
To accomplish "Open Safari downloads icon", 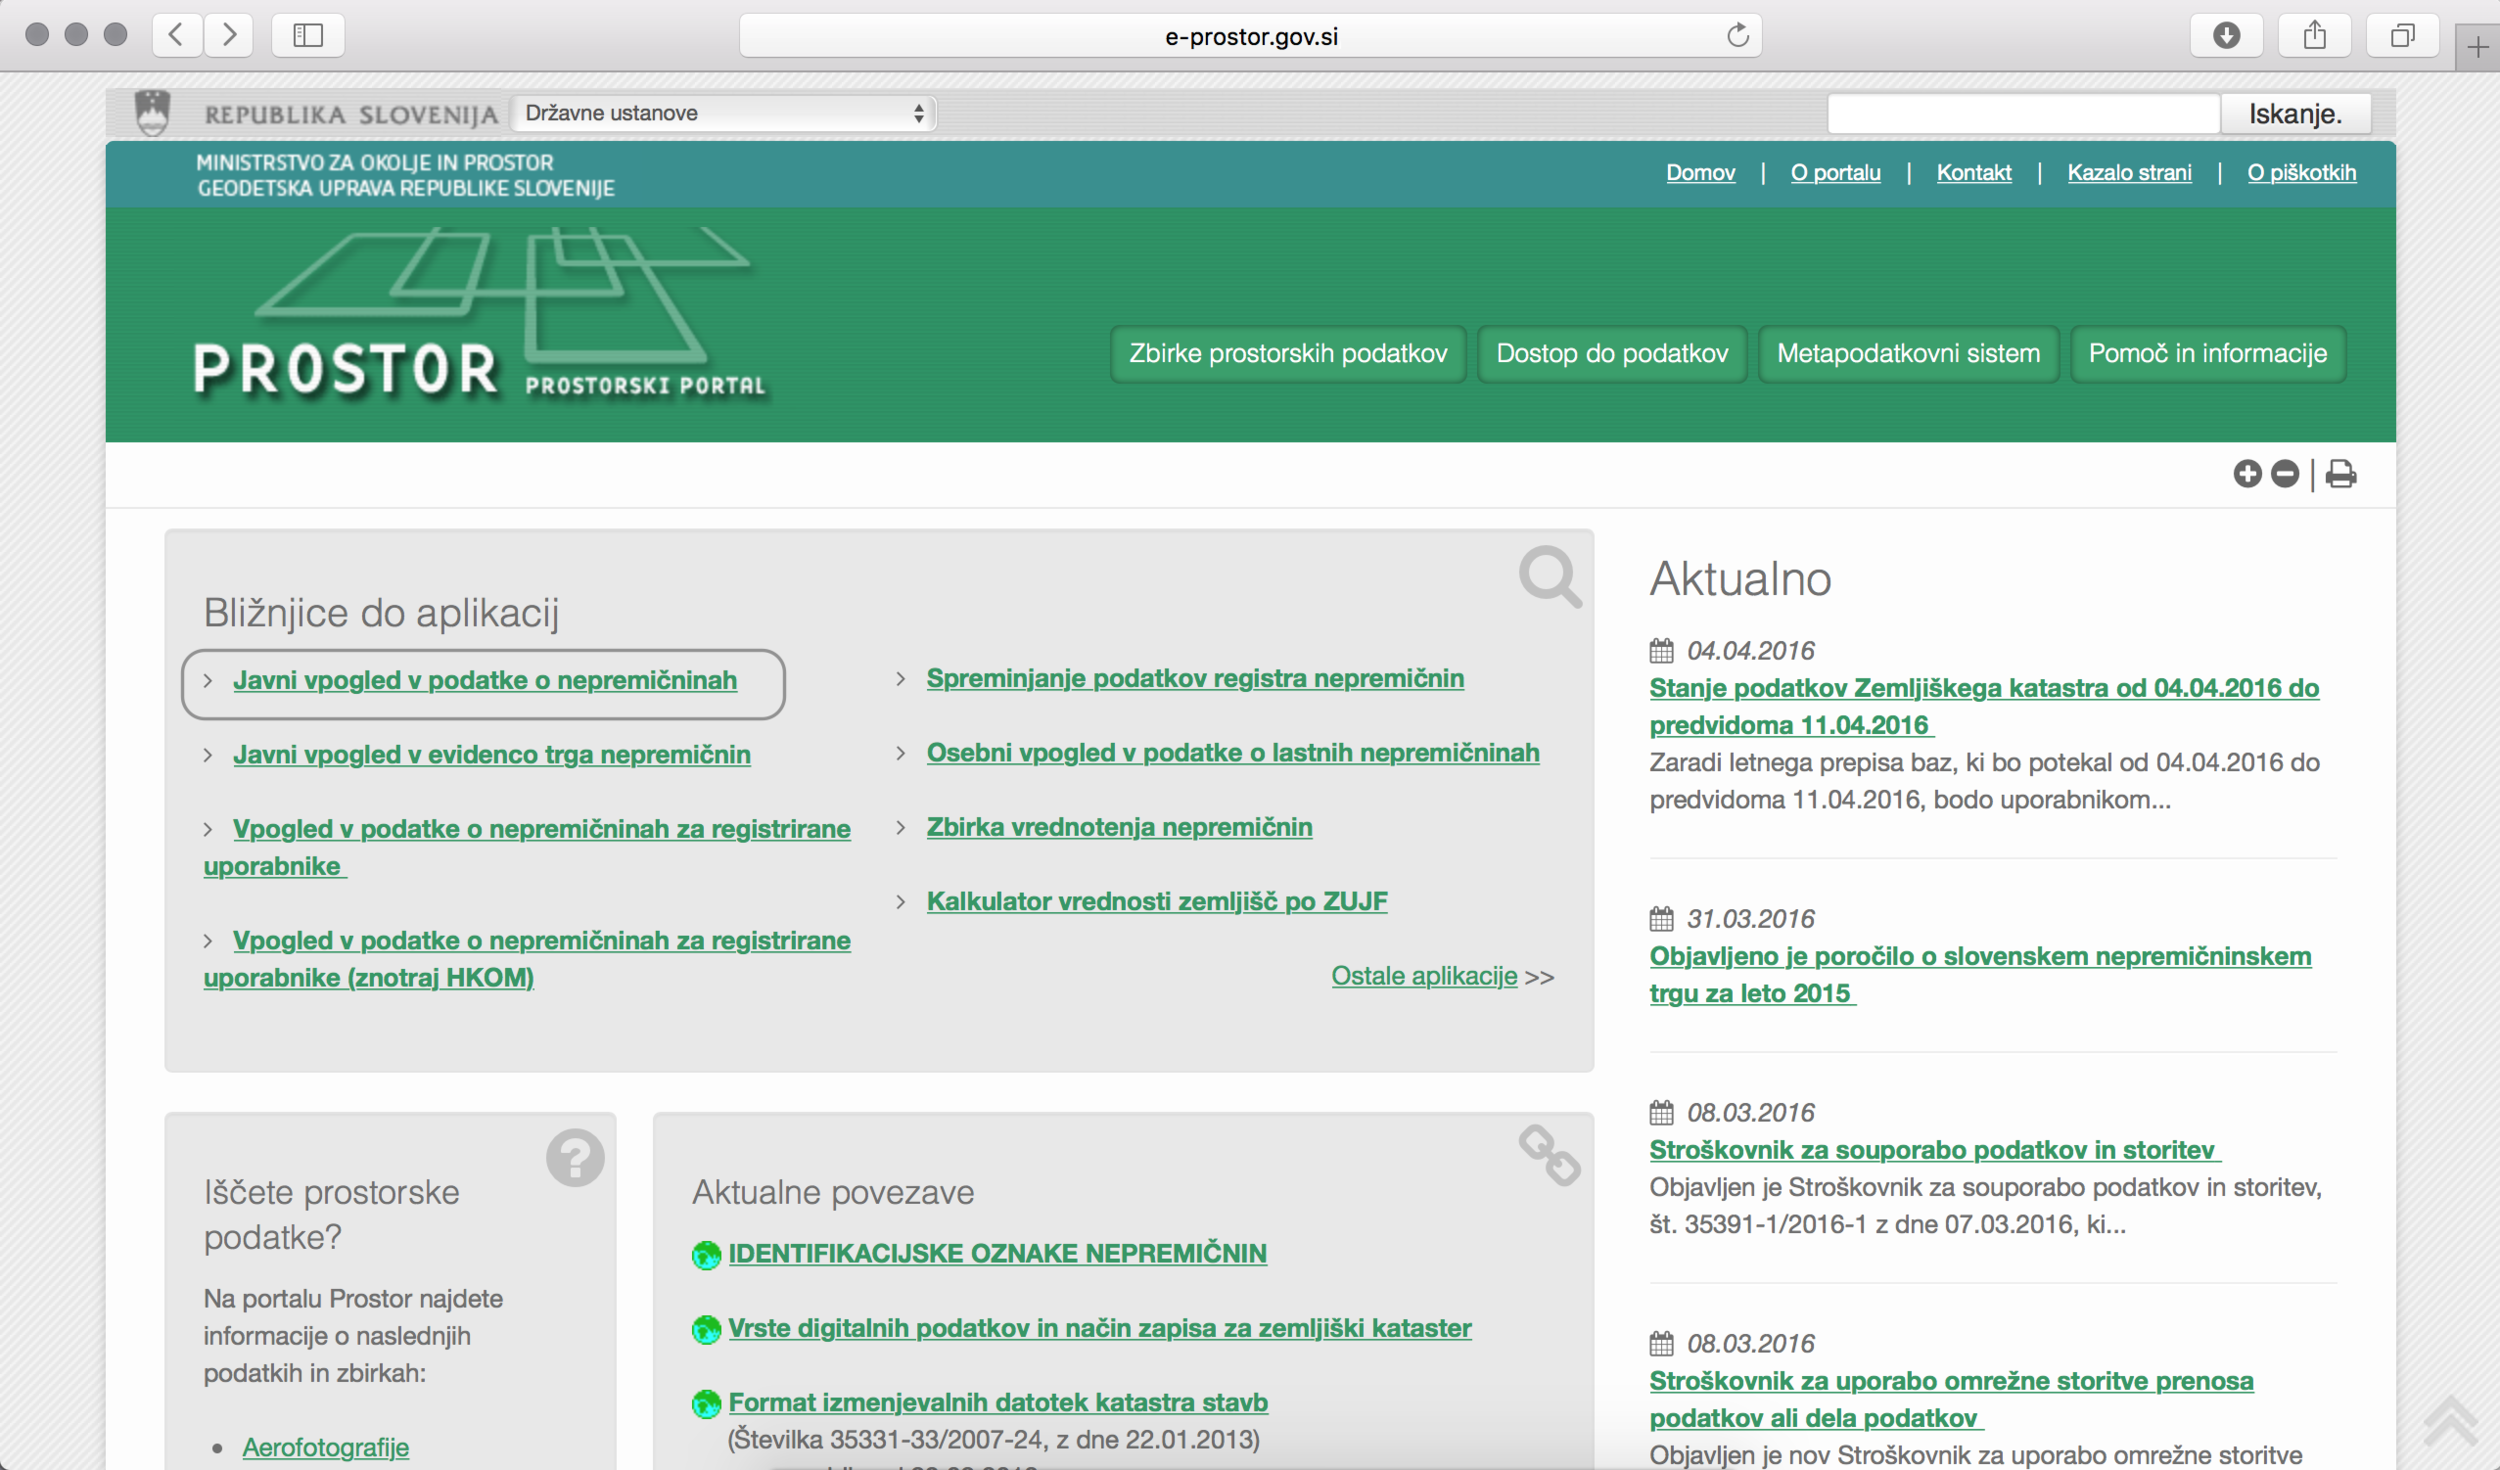I will [x=2226, y=36].
